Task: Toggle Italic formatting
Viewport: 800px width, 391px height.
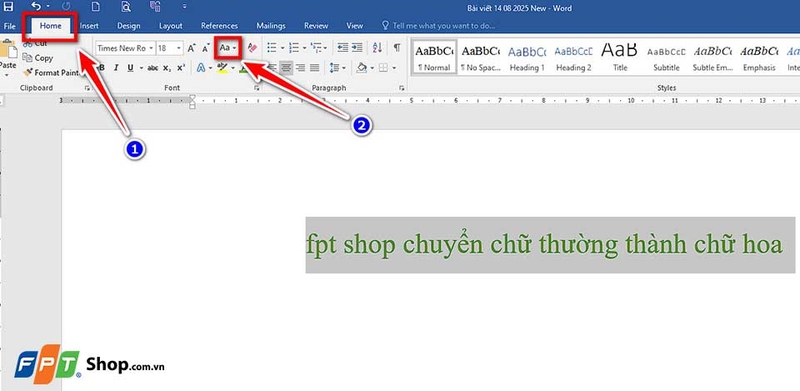Action: tap(116, 67)
